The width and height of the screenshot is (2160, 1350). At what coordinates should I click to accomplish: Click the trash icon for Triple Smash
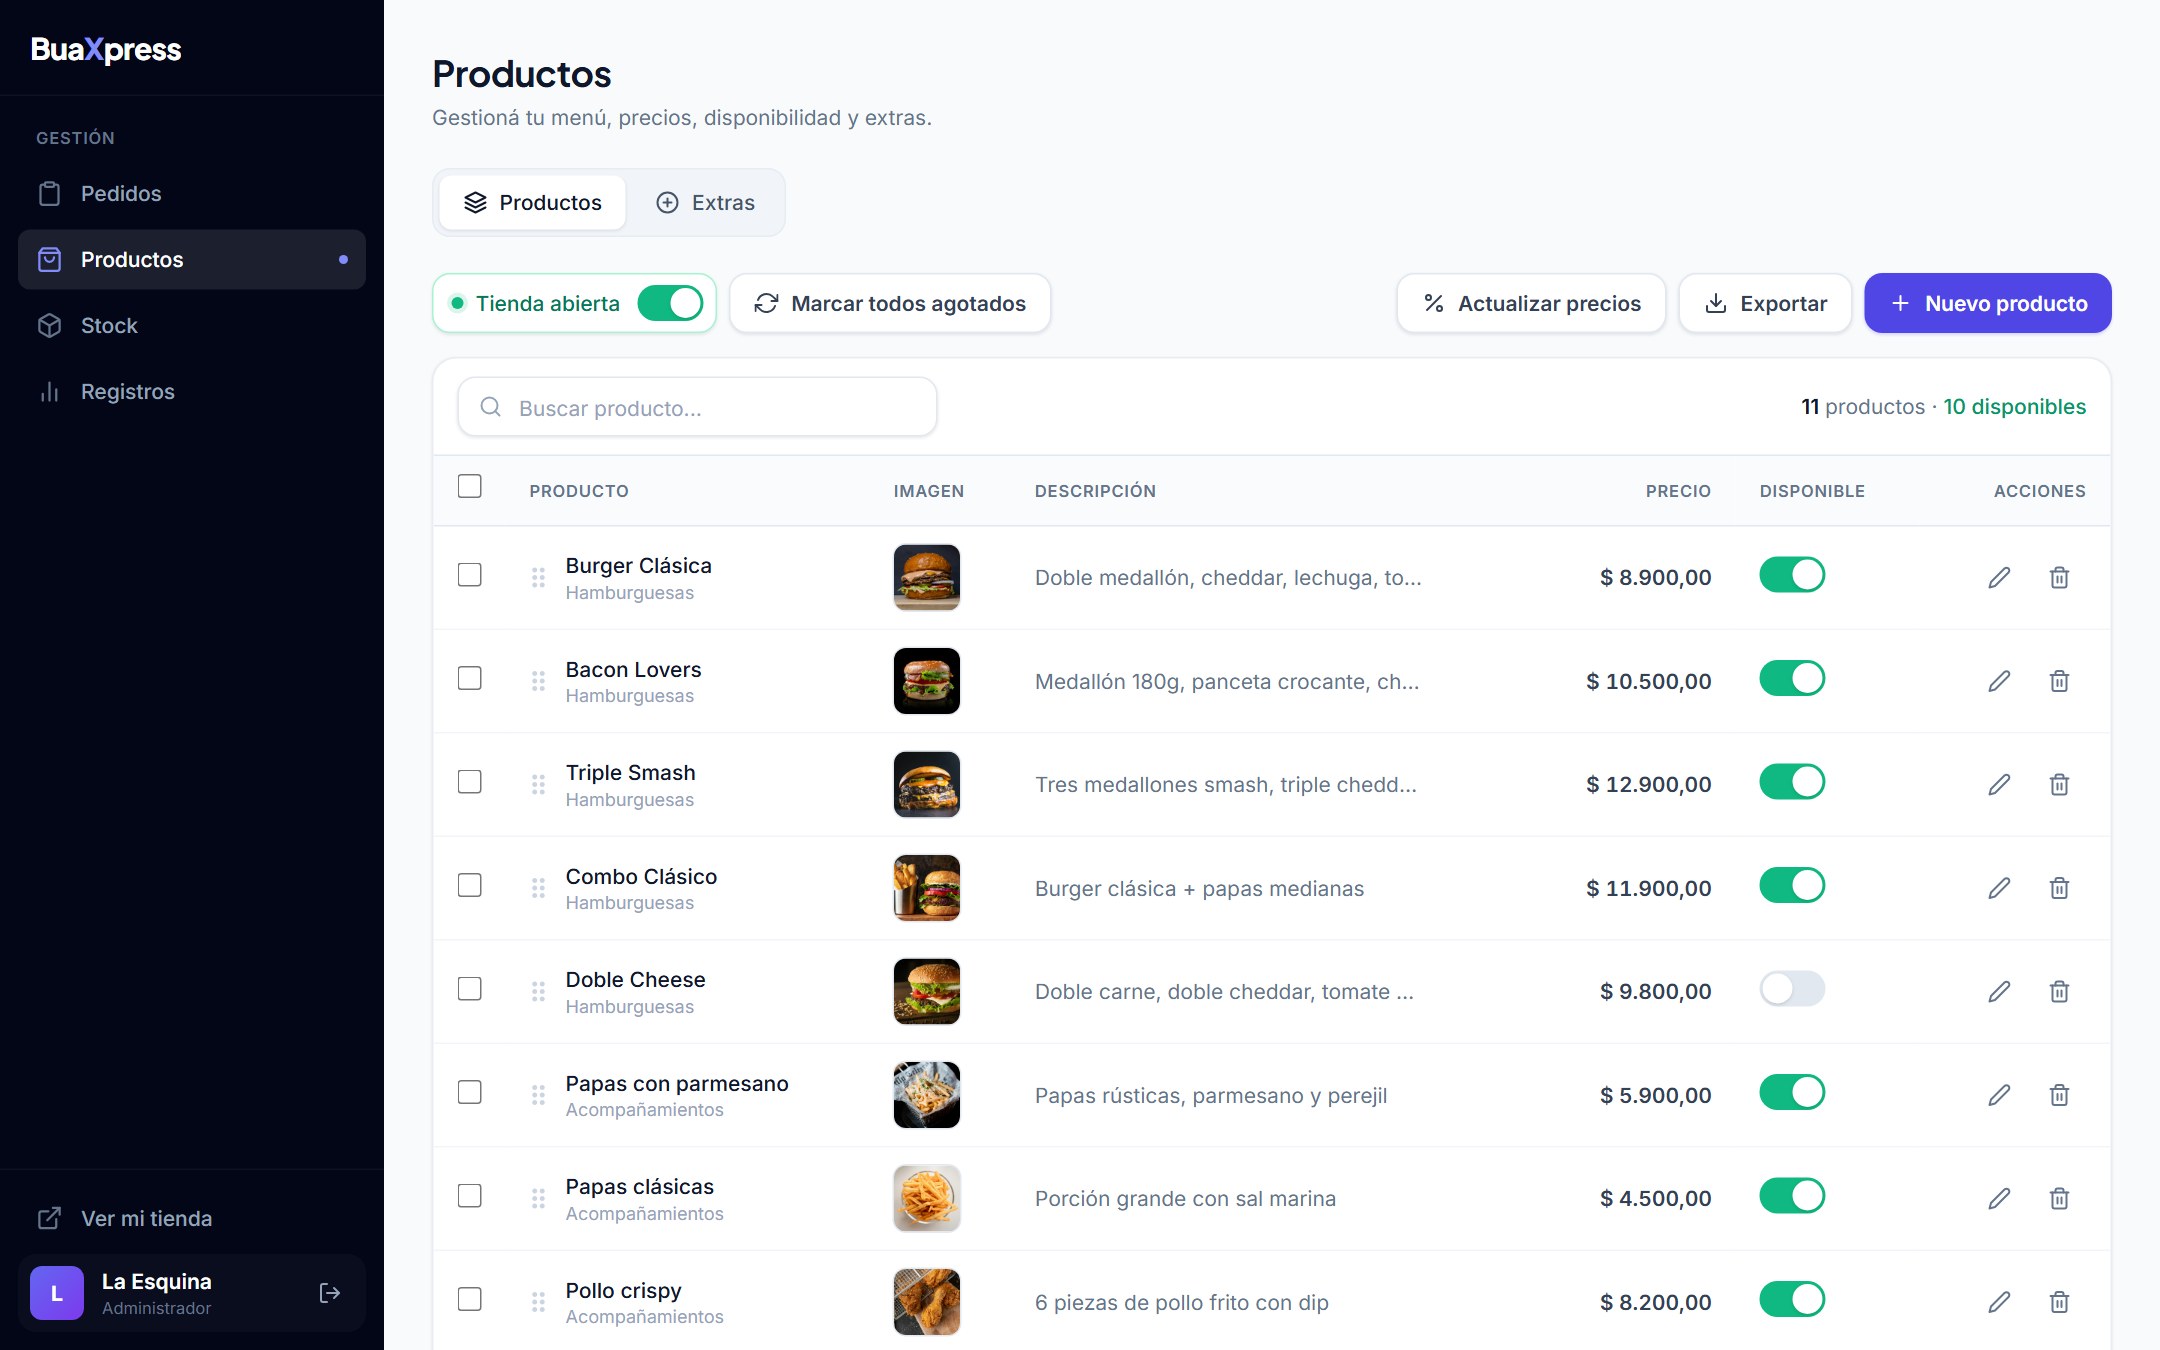2059,784
